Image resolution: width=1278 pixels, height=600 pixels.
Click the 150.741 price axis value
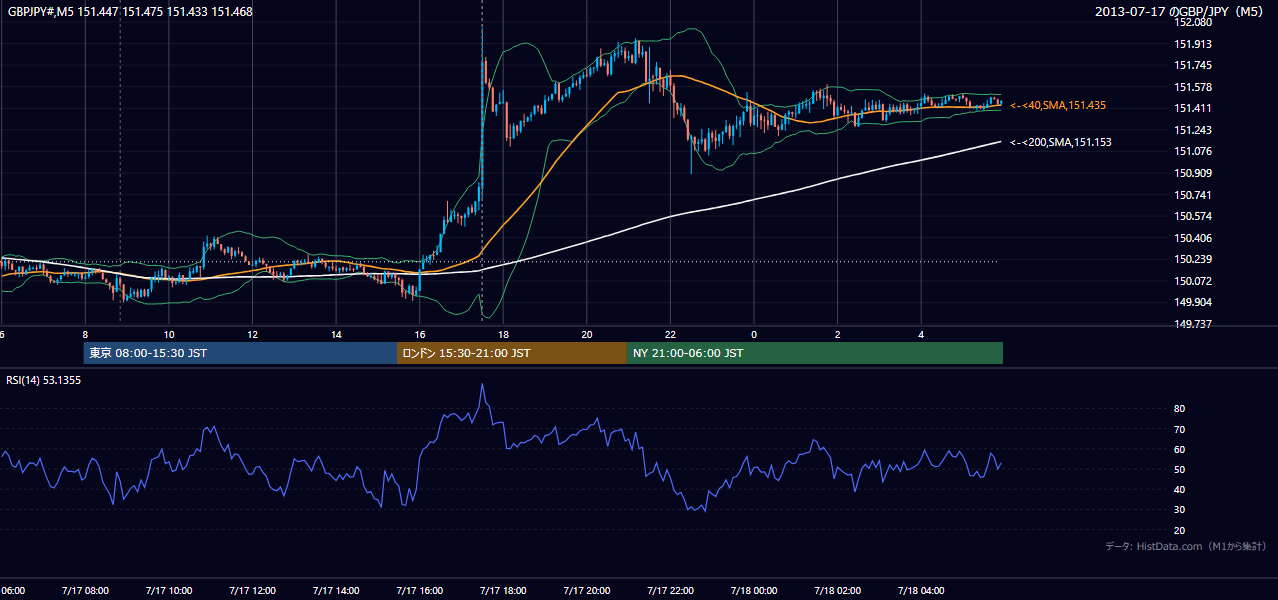click(x=1192, y=195)
